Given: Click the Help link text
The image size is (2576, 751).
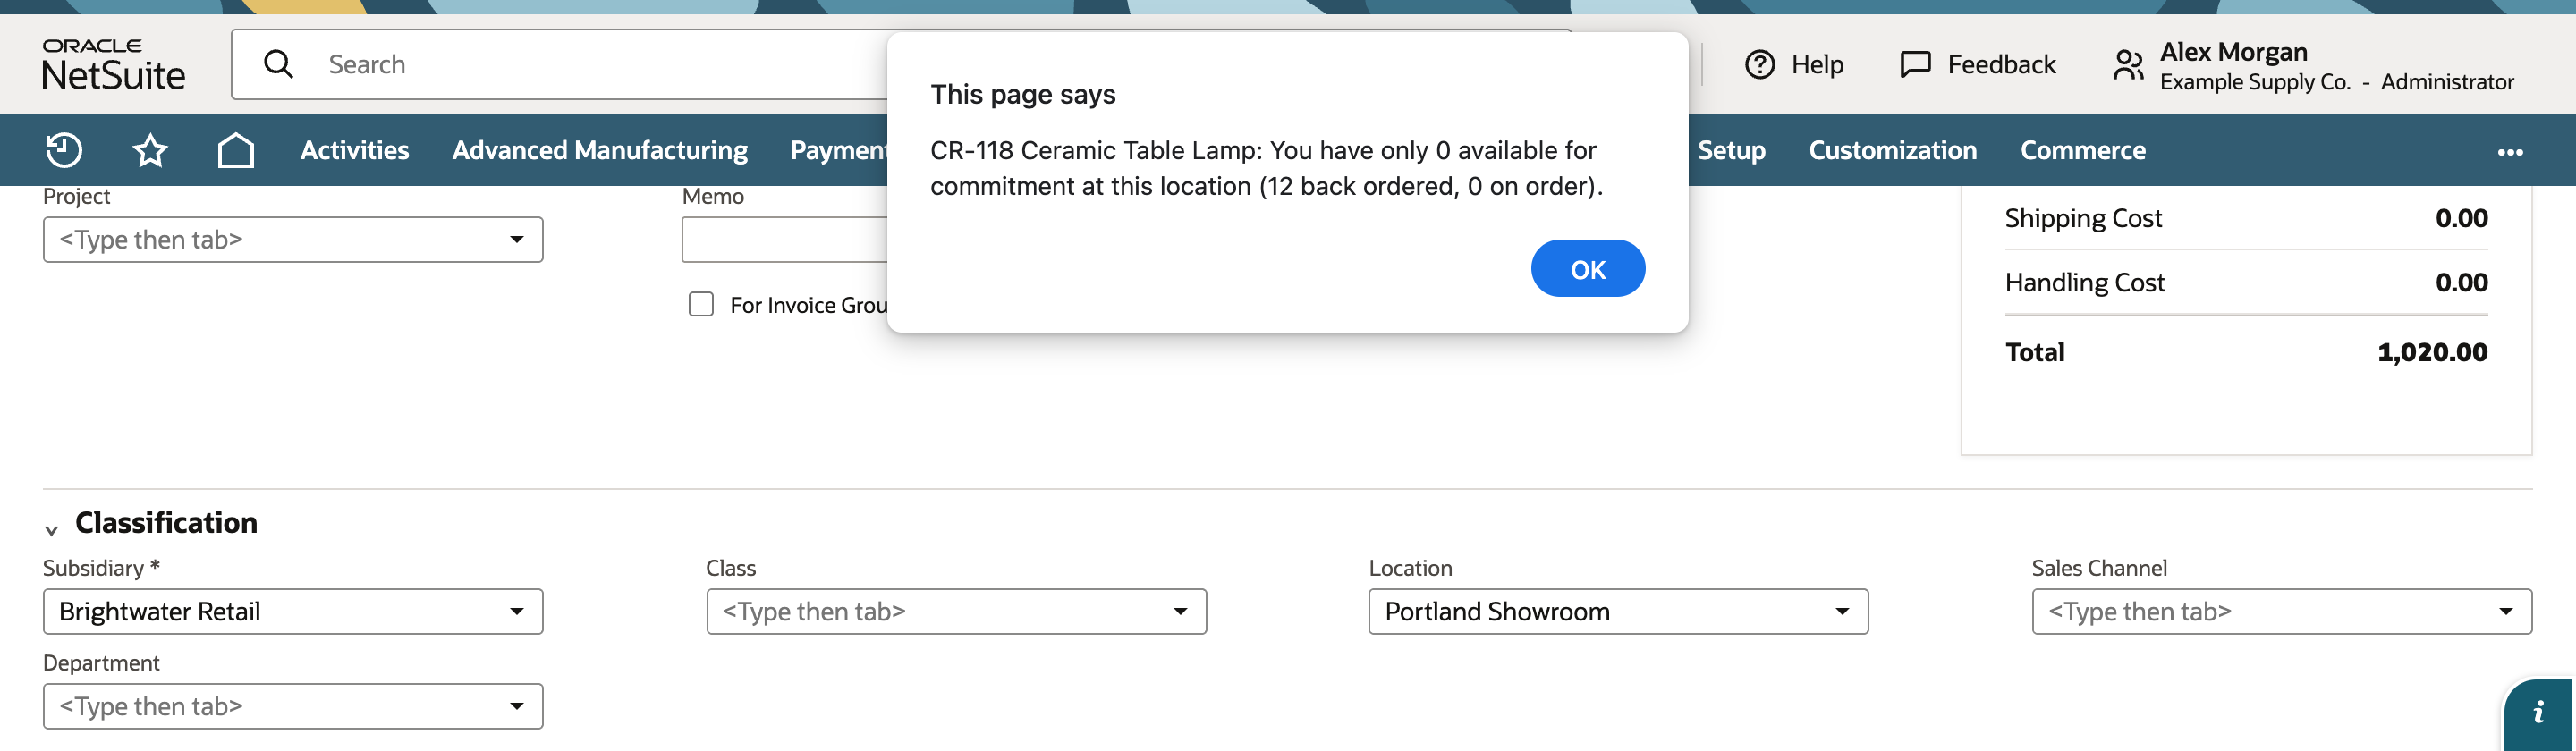Looking at the screenshot, I should 1817,64.
